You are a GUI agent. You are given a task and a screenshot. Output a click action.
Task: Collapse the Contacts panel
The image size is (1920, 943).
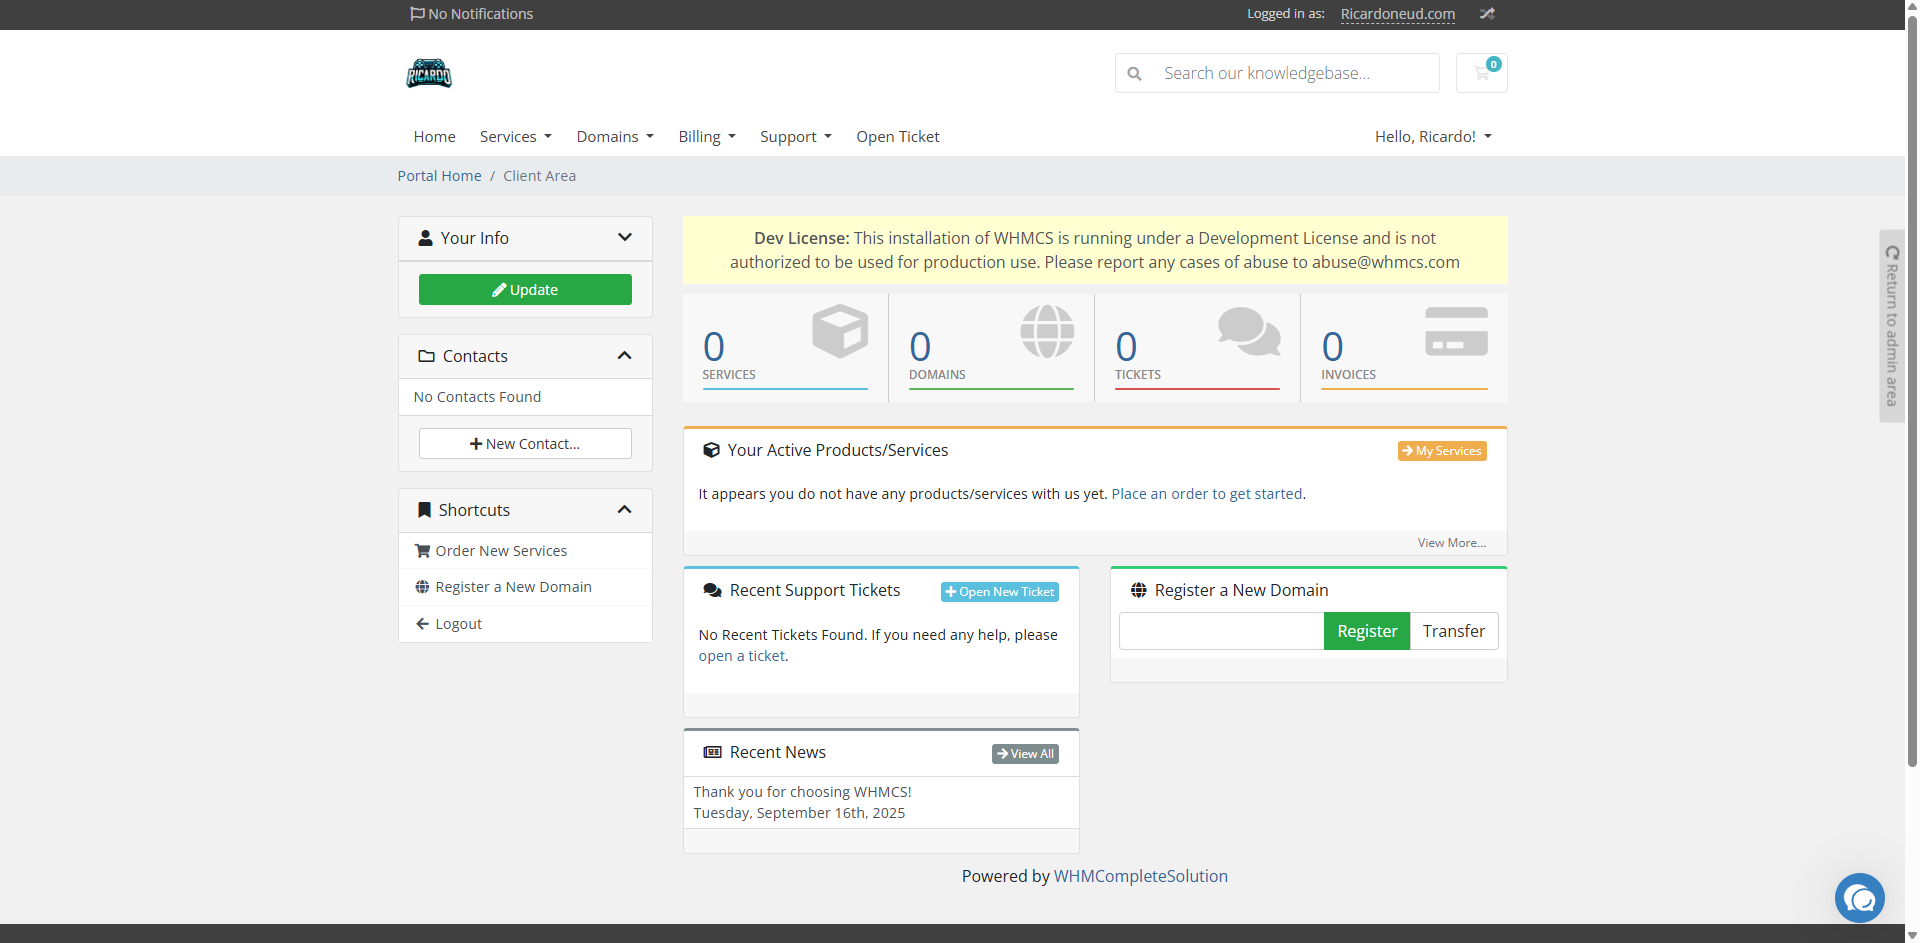coord(625,356)
